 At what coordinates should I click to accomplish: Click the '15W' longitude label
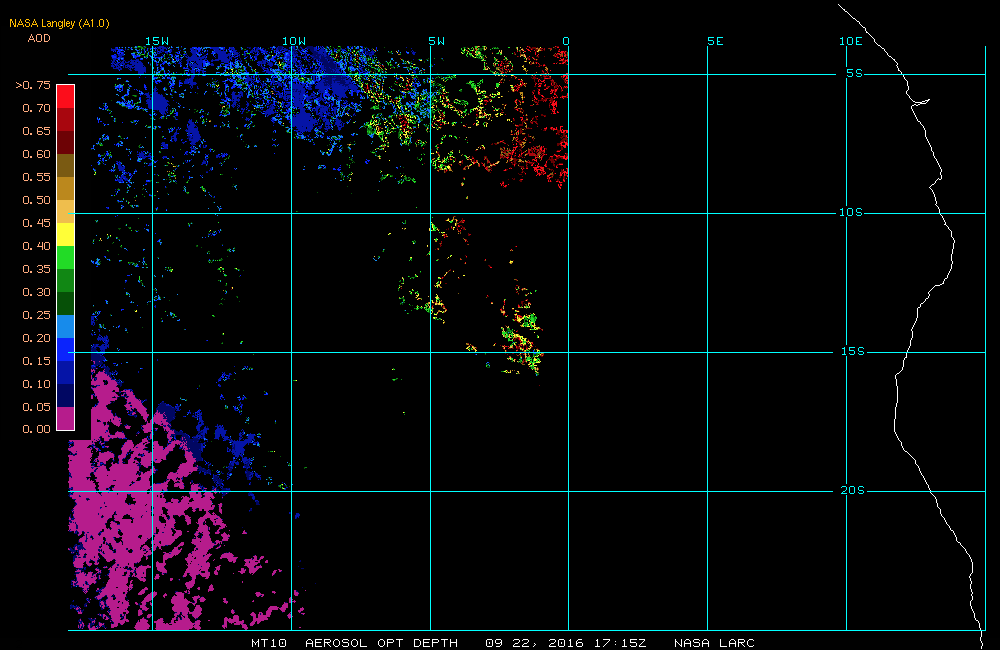coord(157,41)
